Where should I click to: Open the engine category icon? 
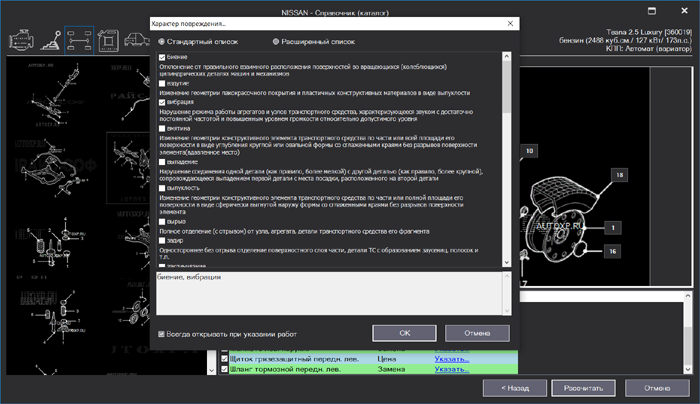tap(21, 41)
